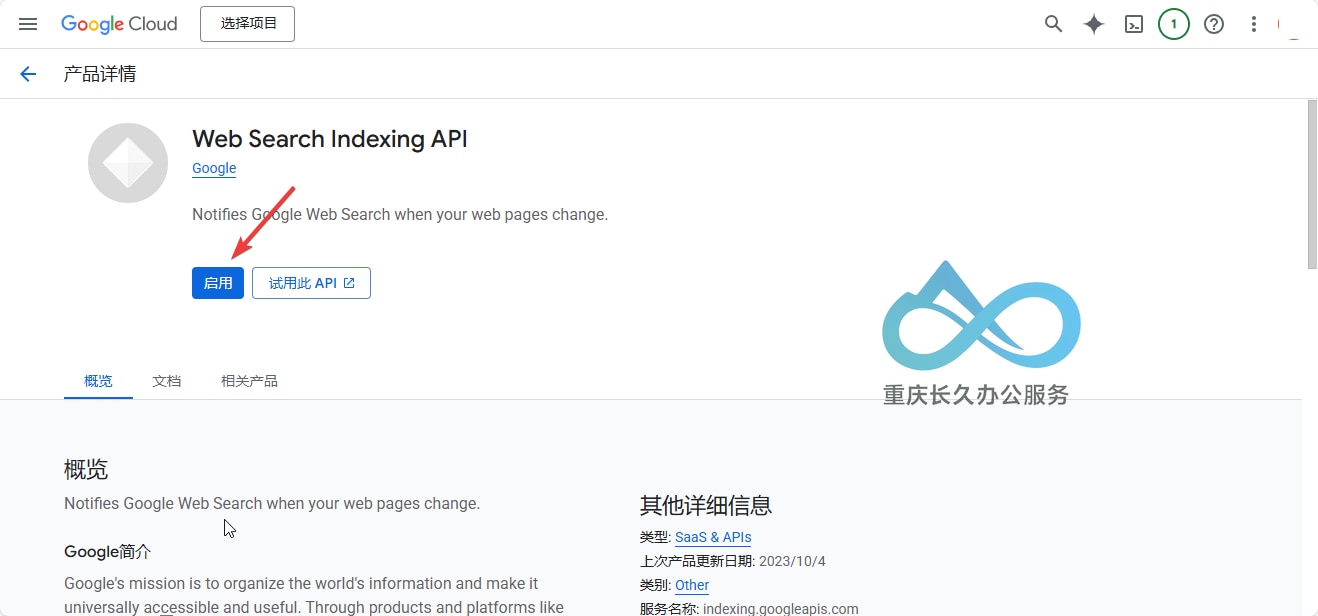1318x616 pixels.
Task: Go back with the left arrow
Action: click(x=28, y=74)
